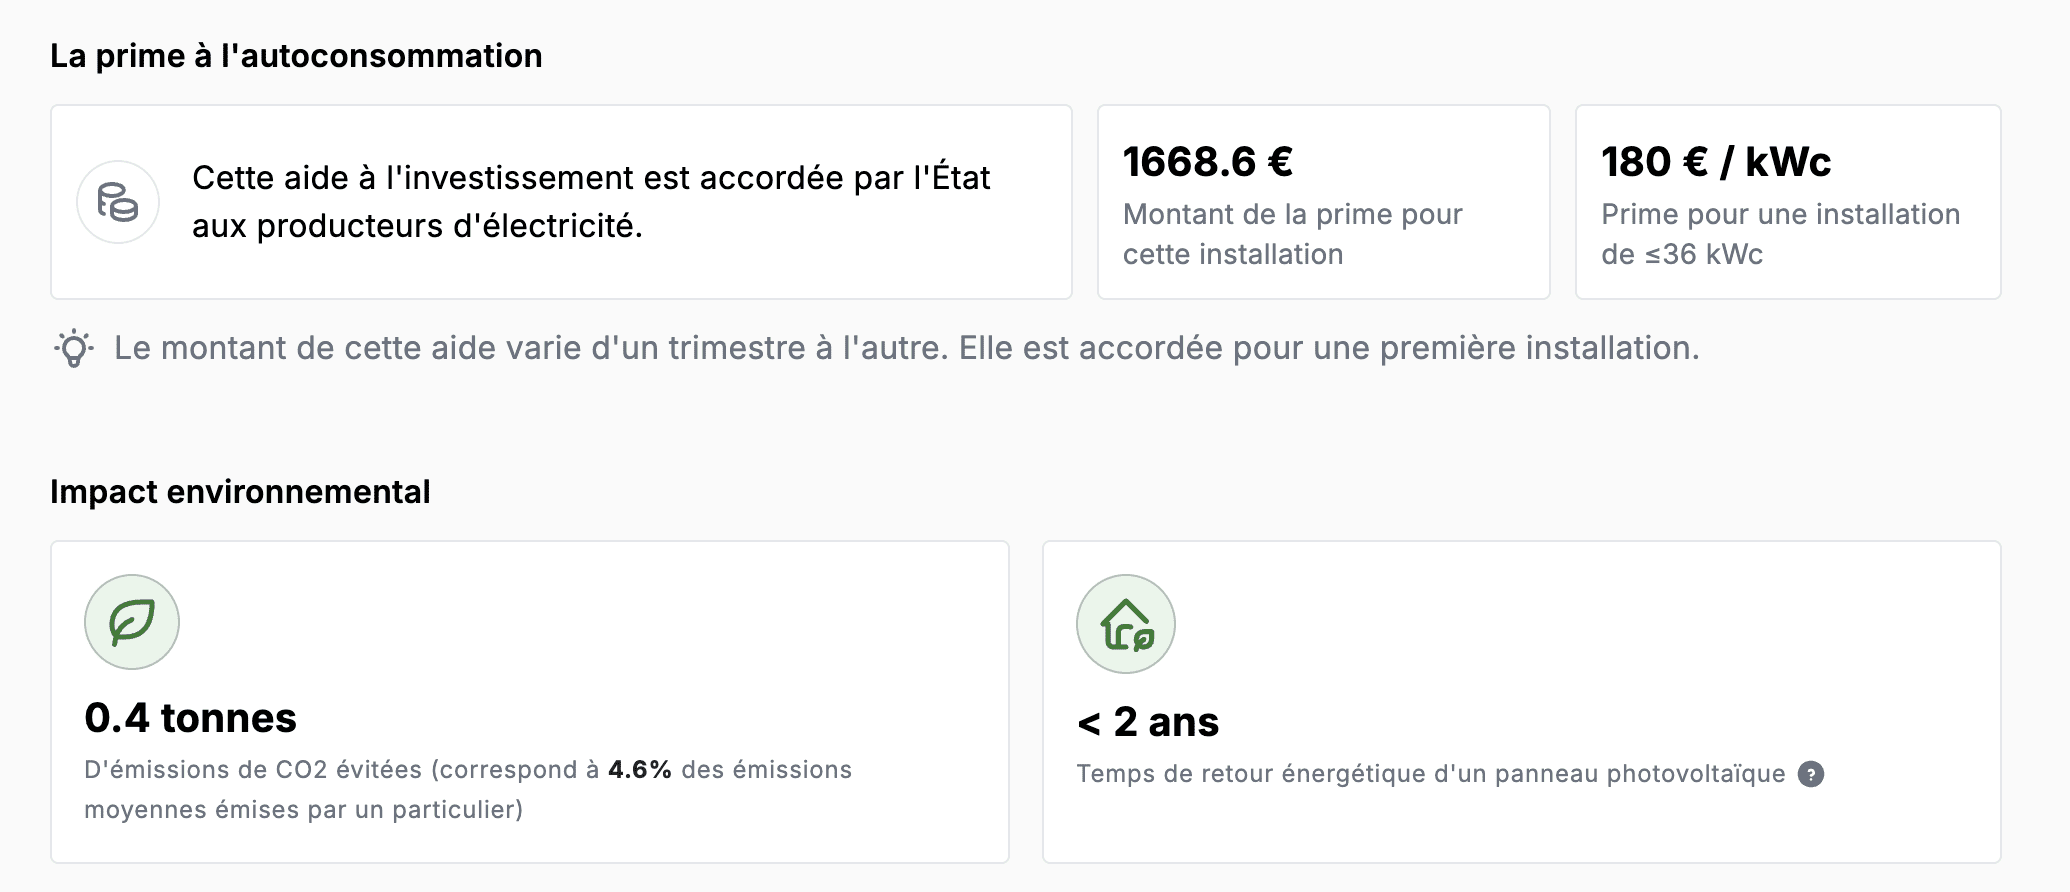The width and height of the screenshot is (2070, 892).
Task: Click the green house with leaf icon
Action: tap(1126, 624)
